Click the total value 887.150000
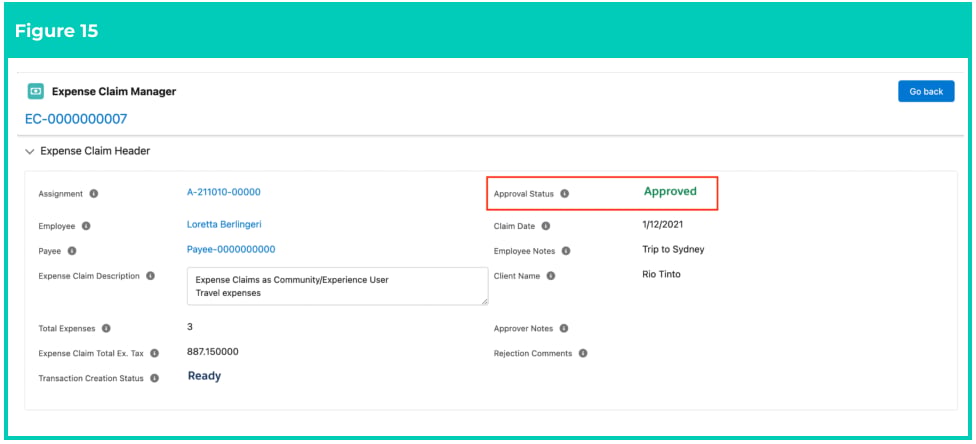 212,352
